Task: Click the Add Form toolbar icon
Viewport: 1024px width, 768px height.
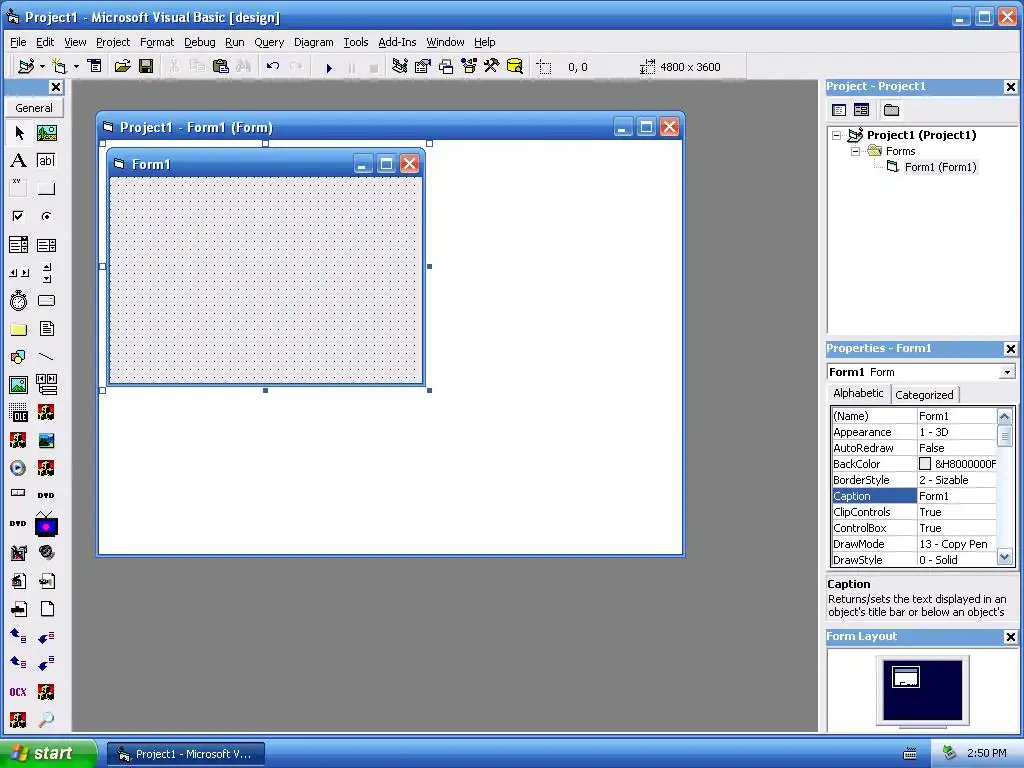Action: point(59,66)
